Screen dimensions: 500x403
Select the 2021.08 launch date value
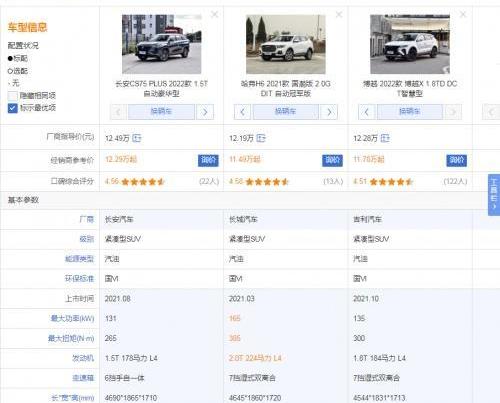tap(117, 299)
